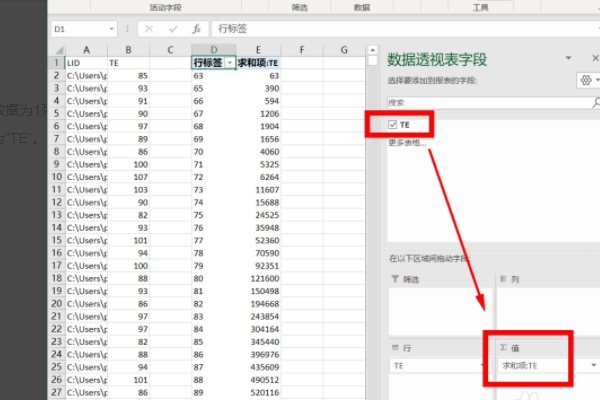Click the 更多表格... link
600x400 pixels.
coord(407,143)
